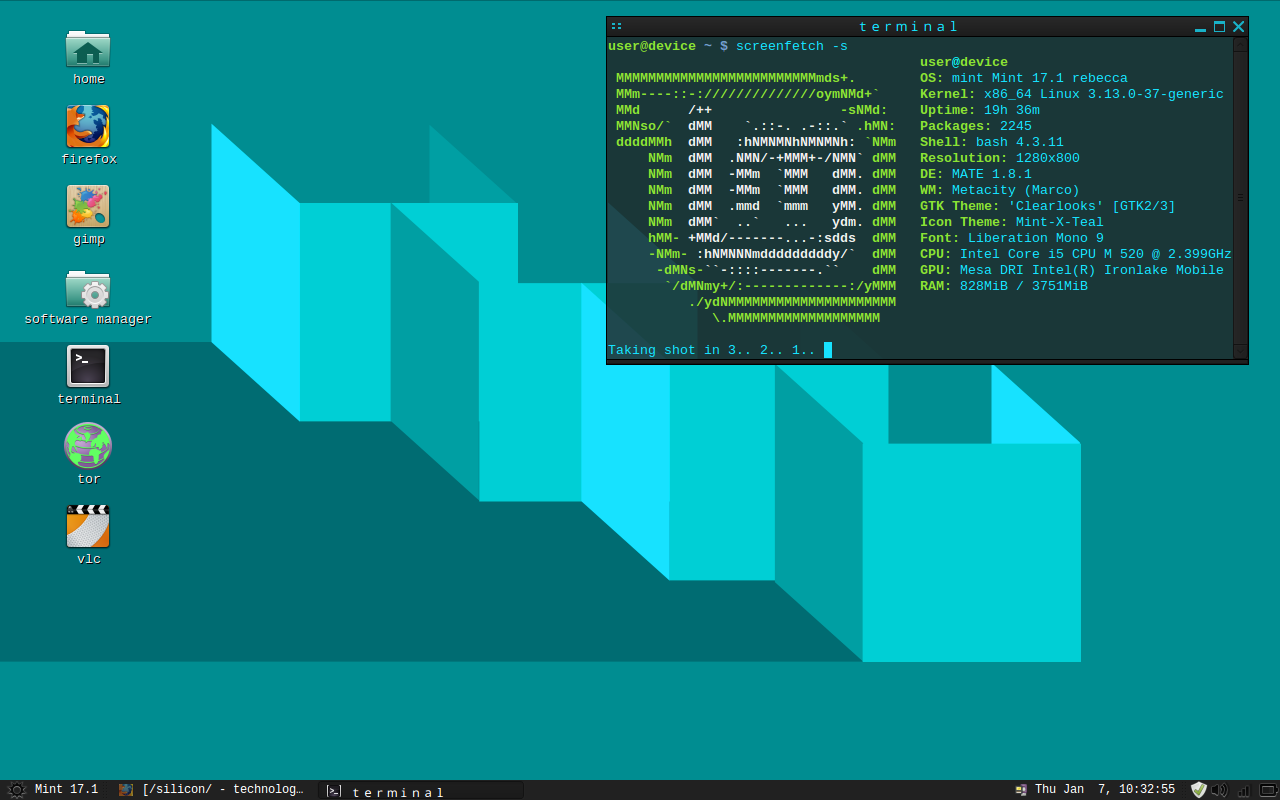Maximize the terminal window

tap(1219, 27)
